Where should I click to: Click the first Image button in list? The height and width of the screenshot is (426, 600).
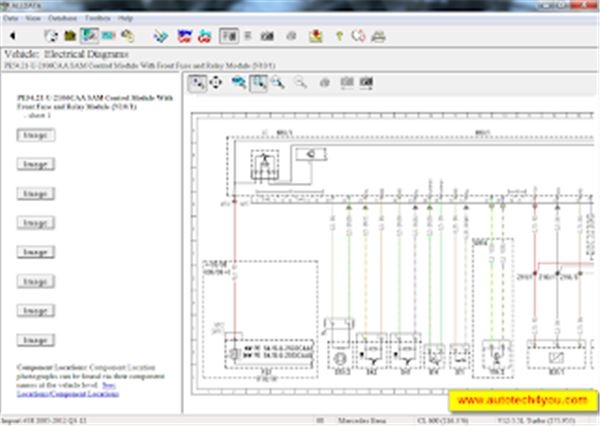coord(35,134)
